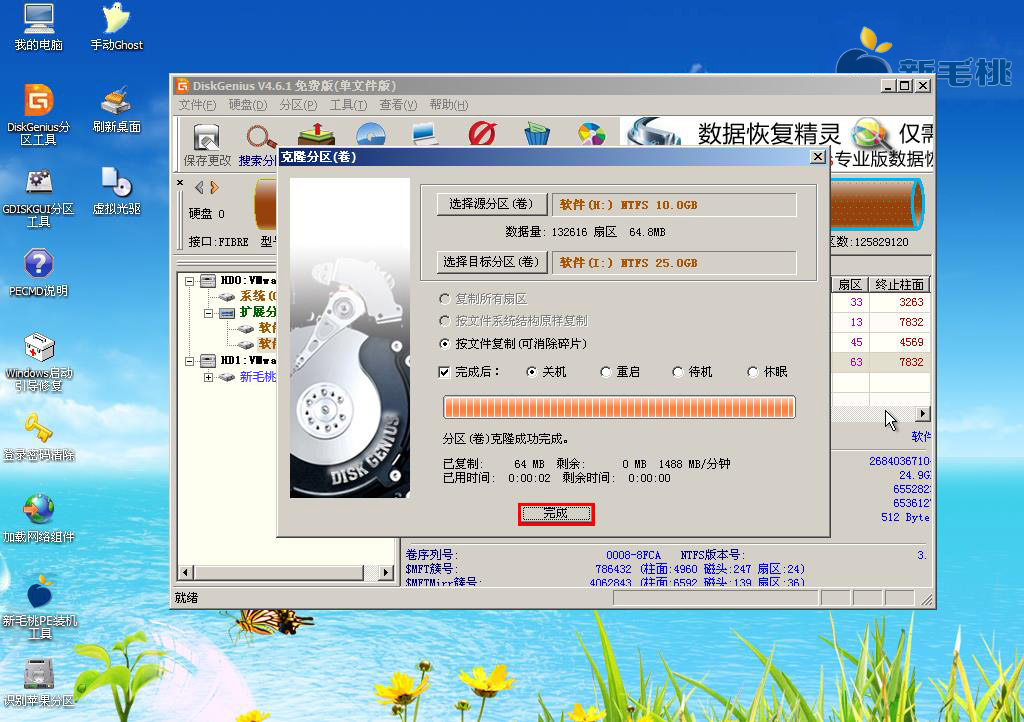1024x722 pixels.
Task: Click the 刷新桌面 desktop icon
Action: click(x=116, y=110)
